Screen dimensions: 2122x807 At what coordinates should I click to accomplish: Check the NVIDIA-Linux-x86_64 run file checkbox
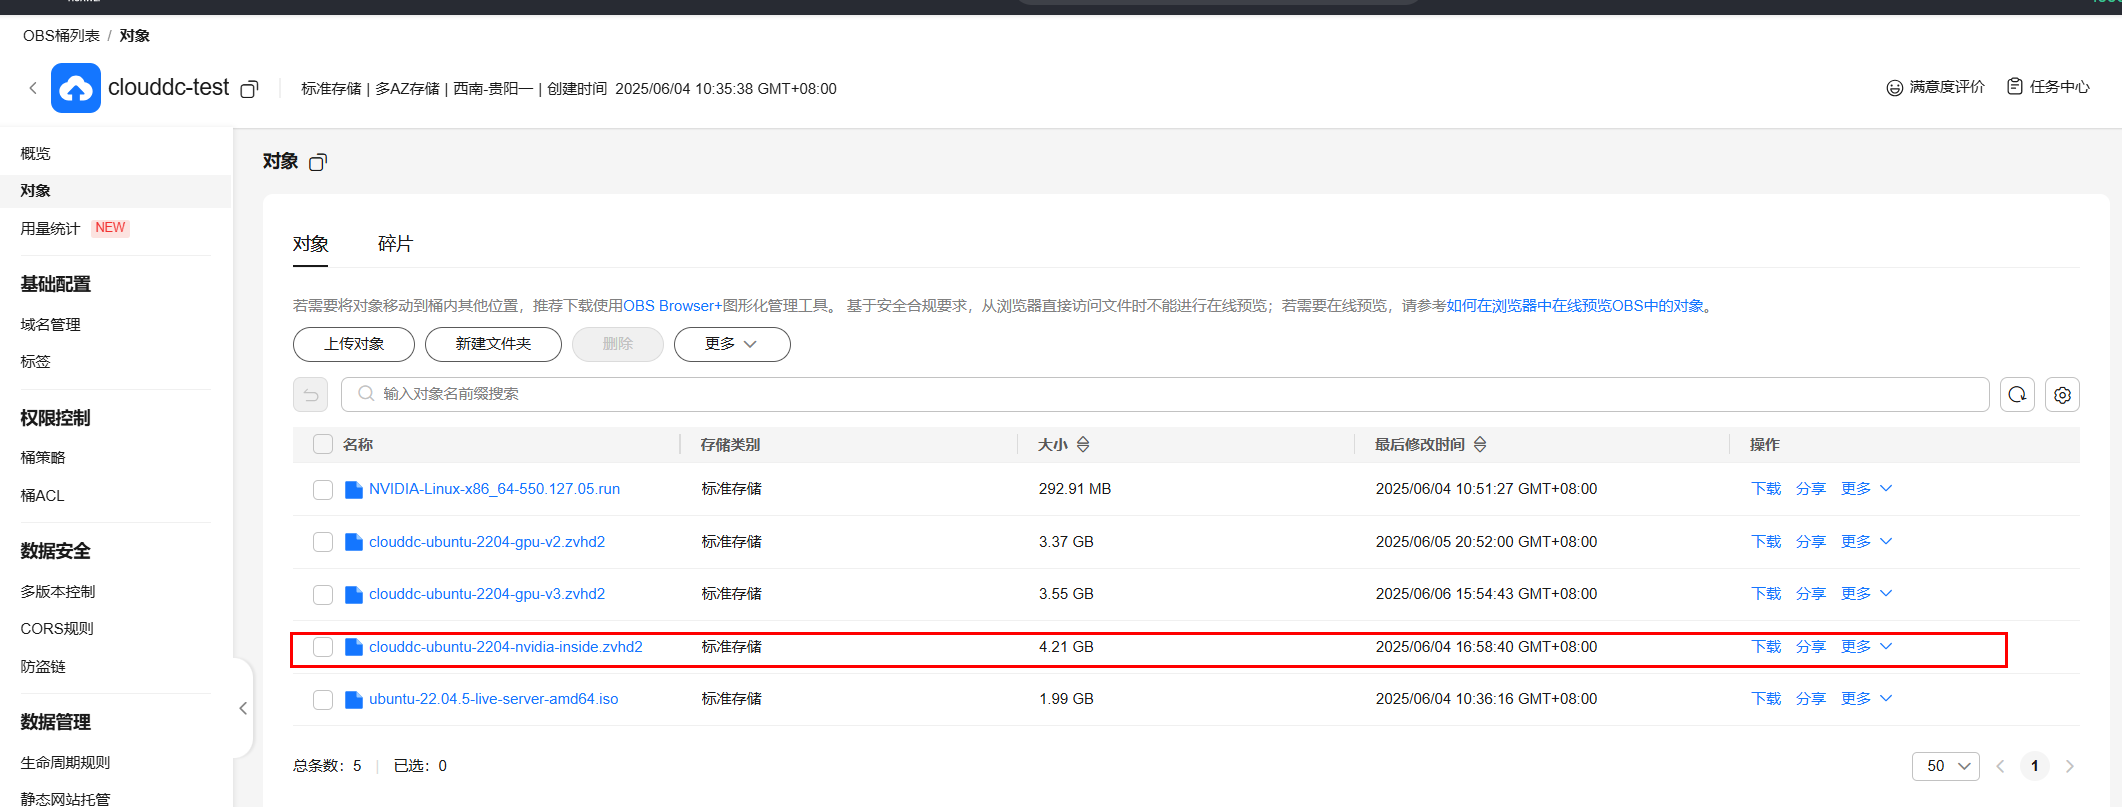[x=323, y=489]
